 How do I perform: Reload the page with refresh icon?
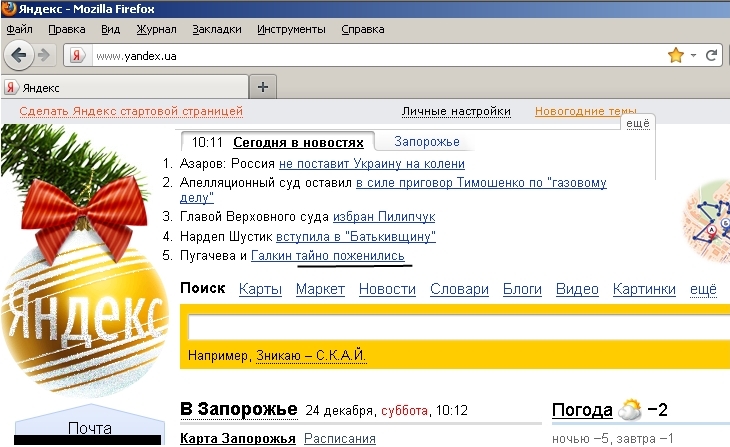pos(711,55)
